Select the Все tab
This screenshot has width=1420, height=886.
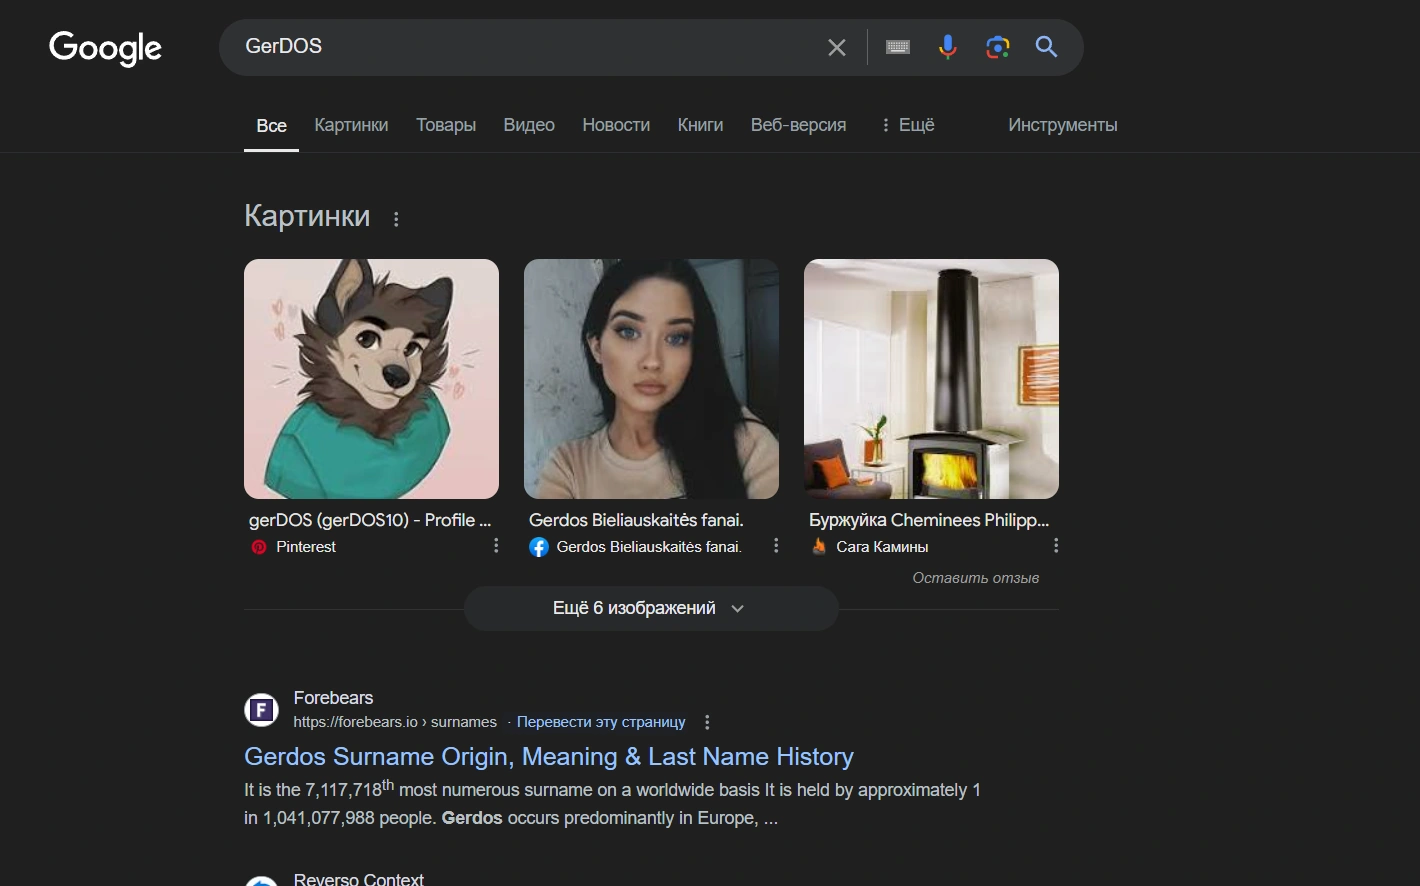[x=271, y=125]
